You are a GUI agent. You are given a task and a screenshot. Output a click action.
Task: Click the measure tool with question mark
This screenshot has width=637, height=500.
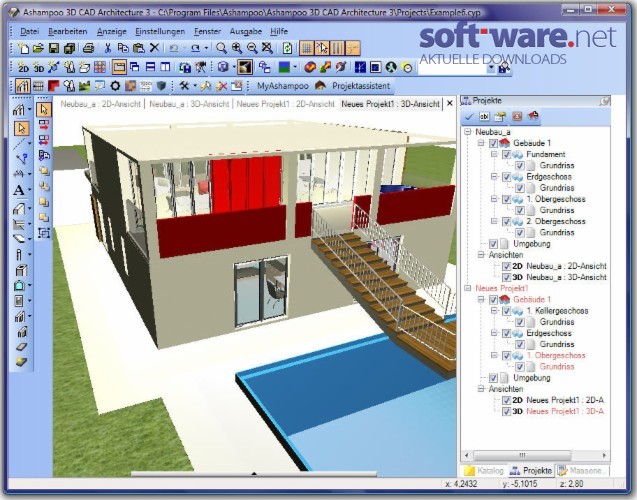tap(21, 159)
